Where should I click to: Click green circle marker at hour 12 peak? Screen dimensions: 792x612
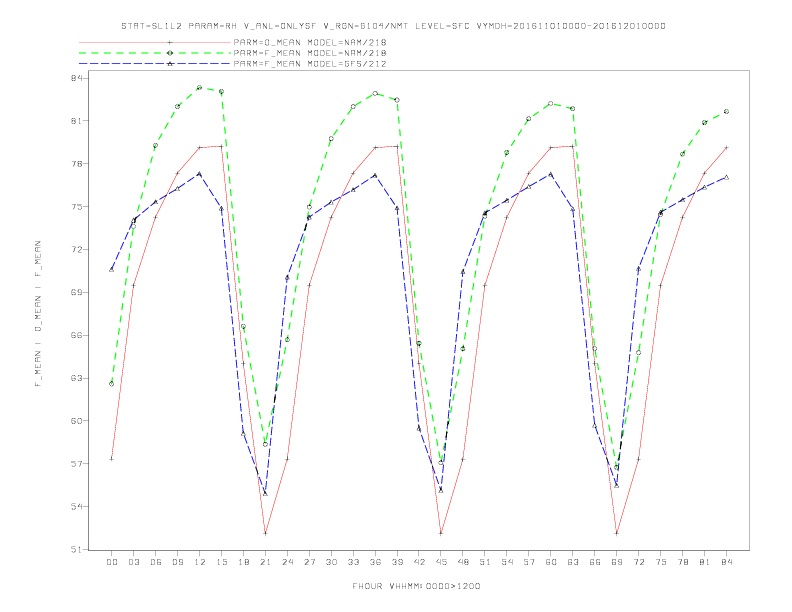200,87
